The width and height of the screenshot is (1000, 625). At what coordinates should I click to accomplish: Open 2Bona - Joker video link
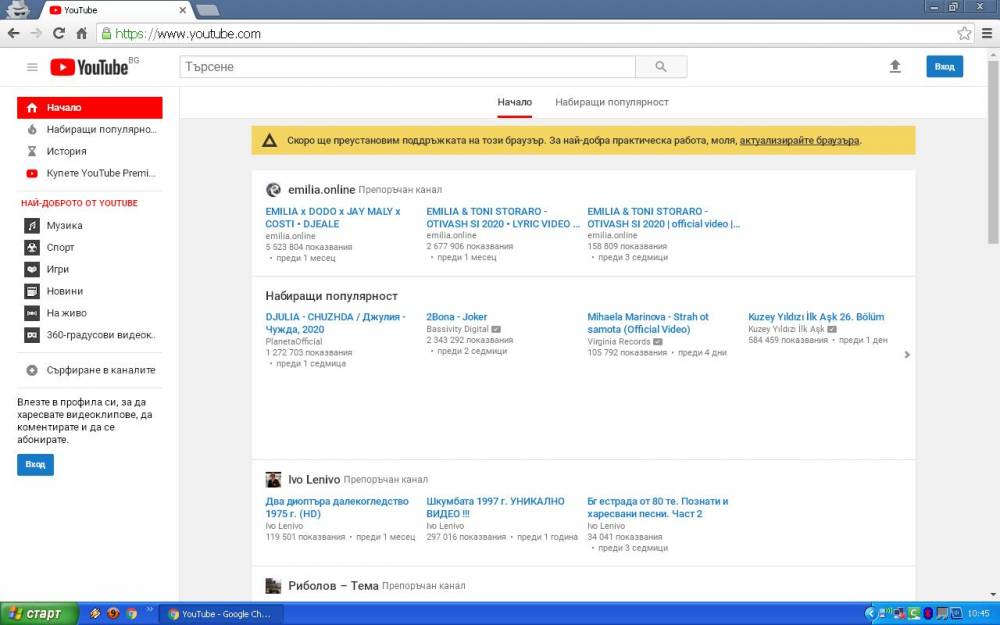click(x=457, y=317)
